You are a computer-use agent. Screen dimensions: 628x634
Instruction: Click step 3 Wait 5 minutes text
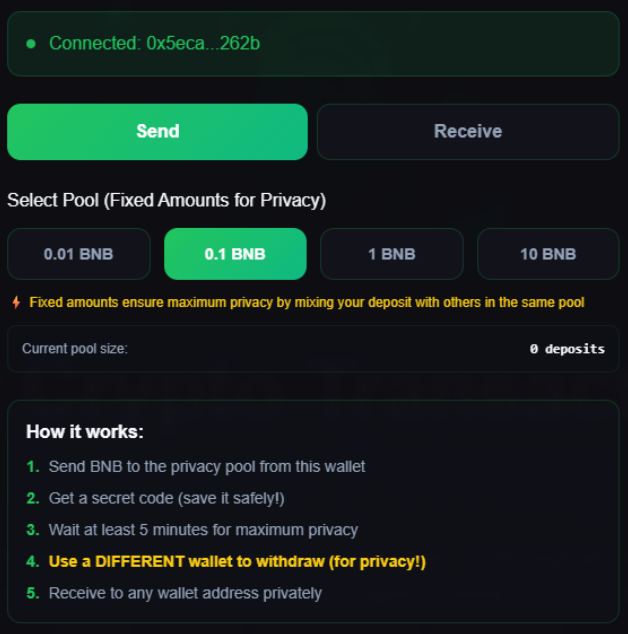(x=203, y=530)
